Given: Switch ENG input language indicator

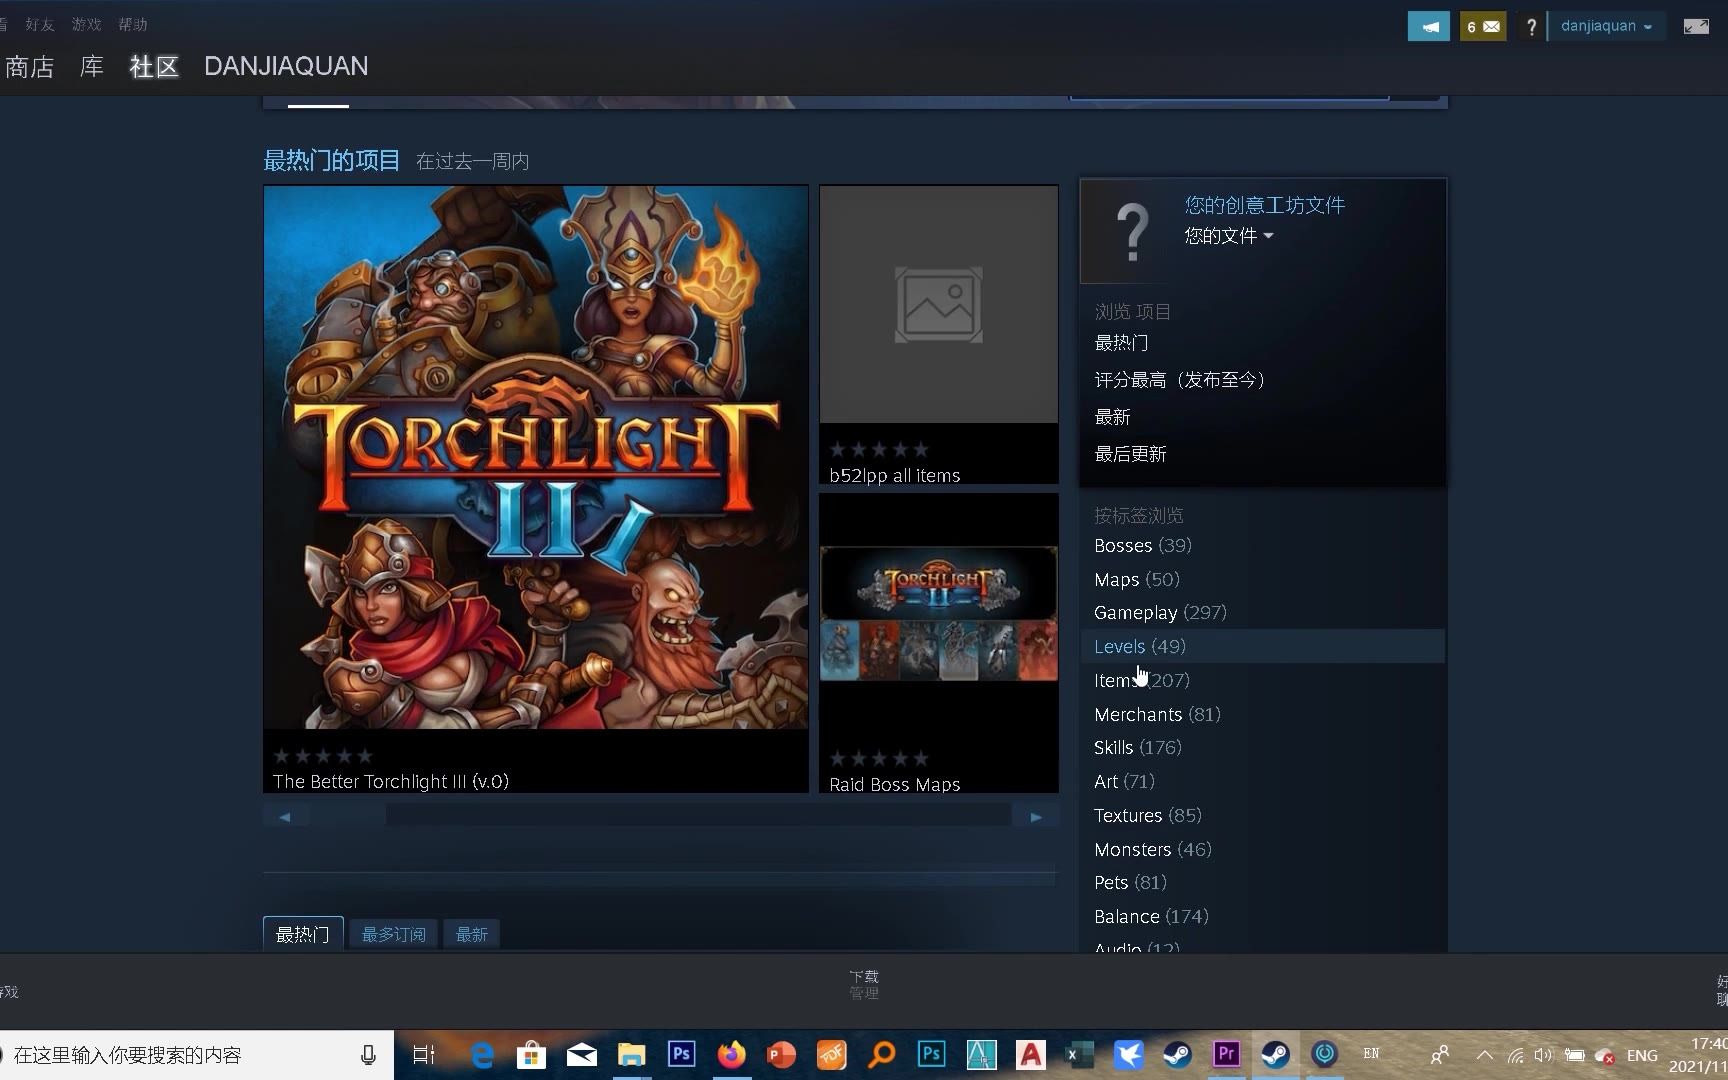Looking at the screenshot, I should click(1642, 1055).
